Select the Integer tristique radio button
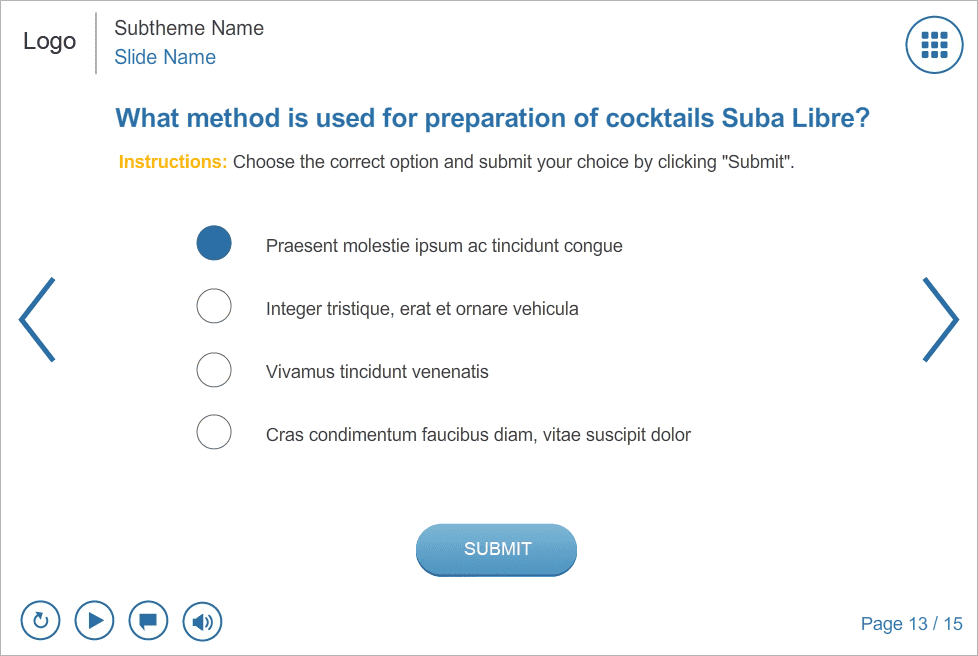 pyautogui.click(x=214, y=306)
